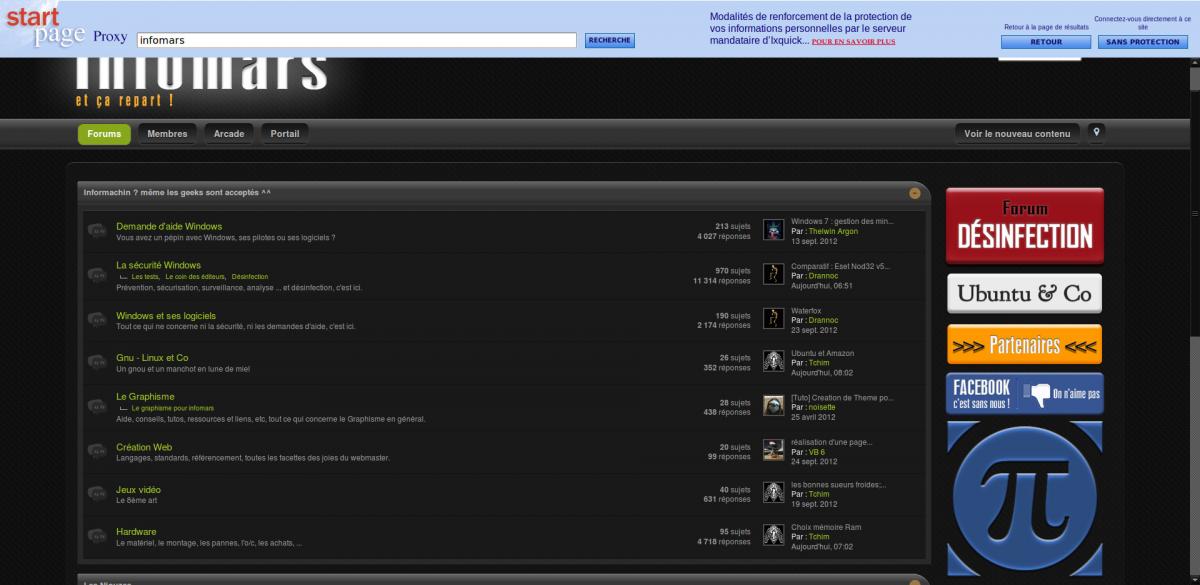Open the Ubuntu & Co banner
Viewport: 1200px width, 585px height.
click(x=1024, y=294)
